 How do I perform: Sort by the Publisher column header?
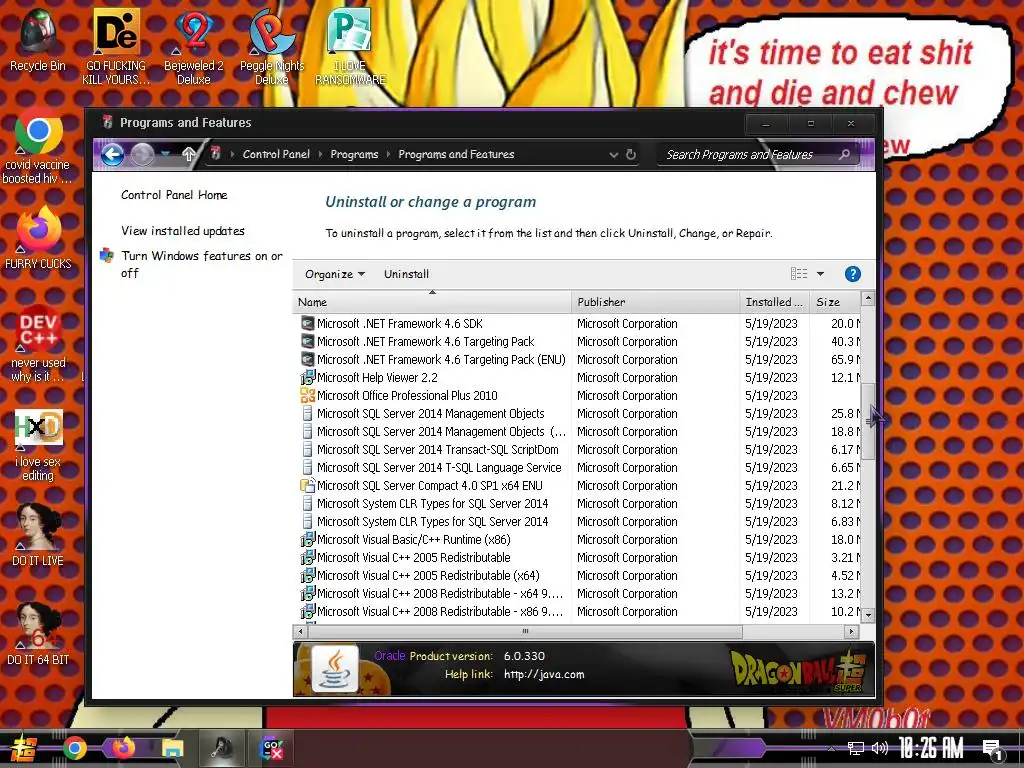(x=656, y=302)
